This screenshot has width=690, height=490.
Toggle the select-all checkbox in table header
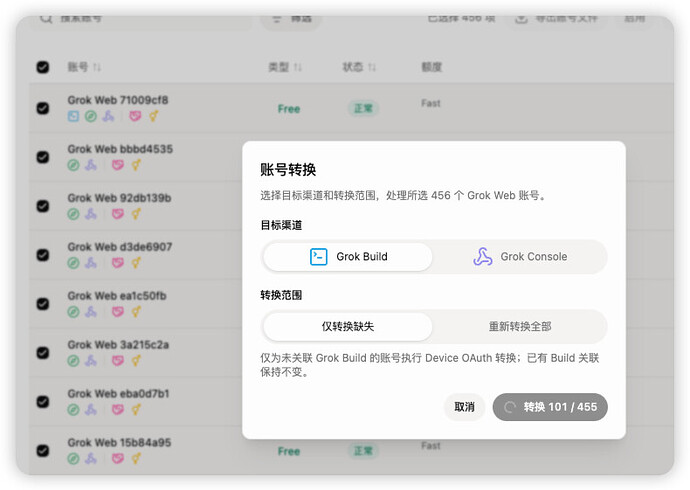[43, 67]
